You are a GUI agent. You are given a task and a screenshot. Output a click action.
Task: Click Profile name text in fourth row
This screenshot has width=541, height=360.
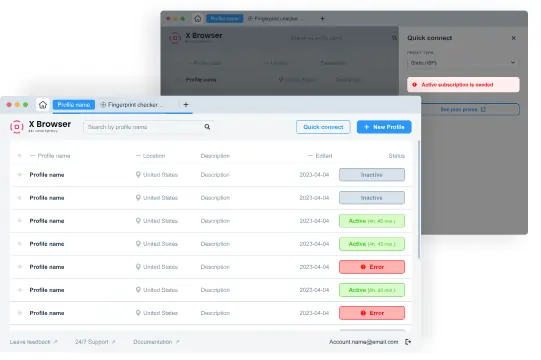point(47,244)
